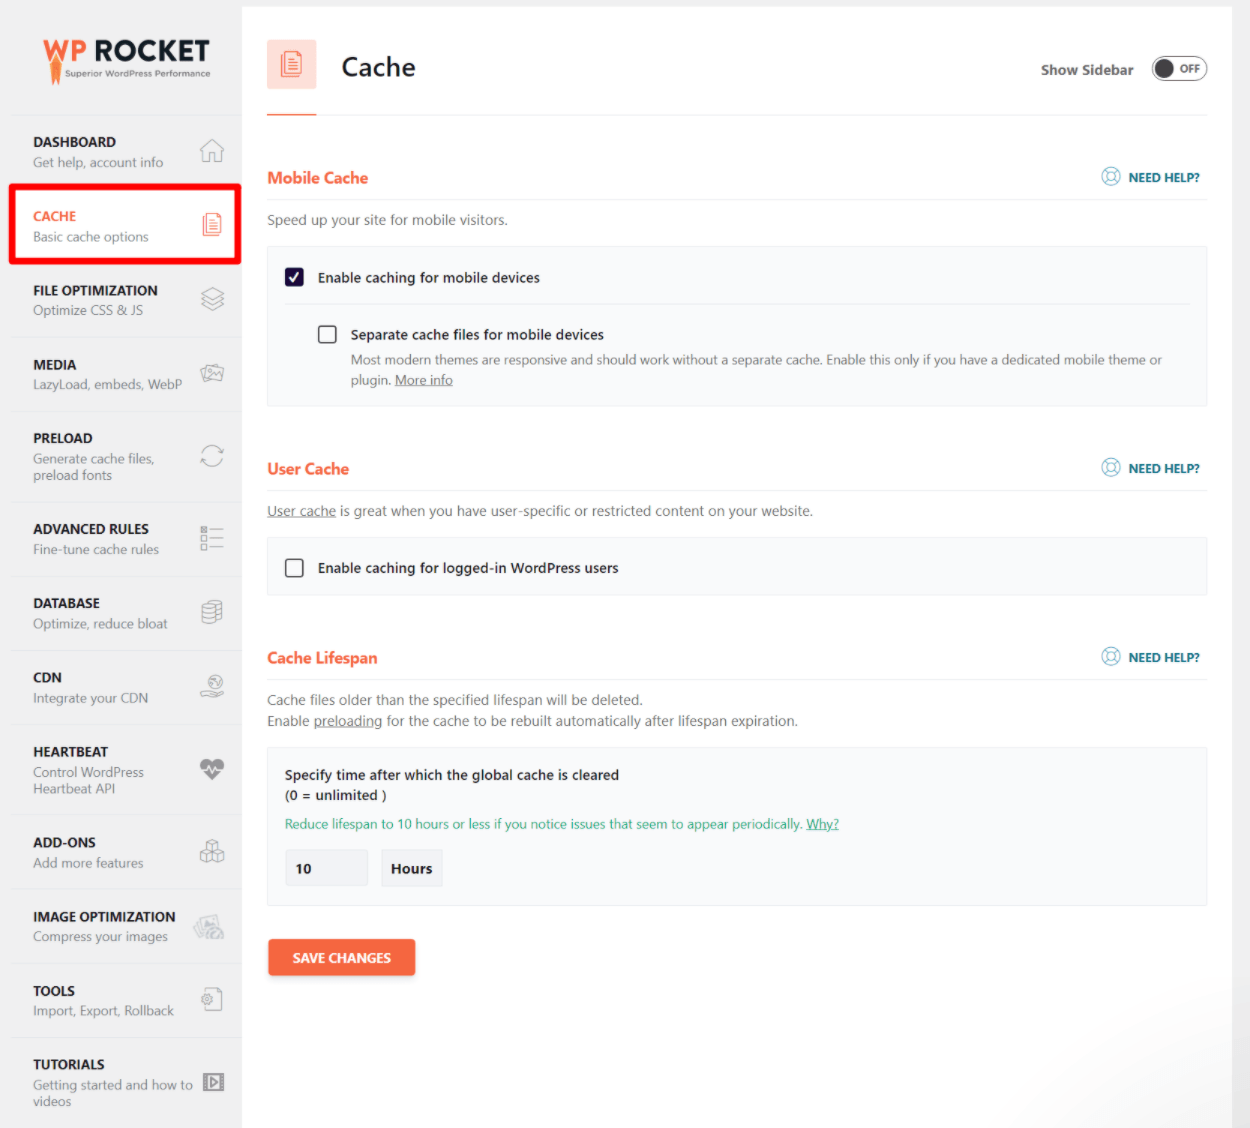1250x1128 pixels.
Task: Click the Cache document icon in sidebar
Action: tap(212, 224)
